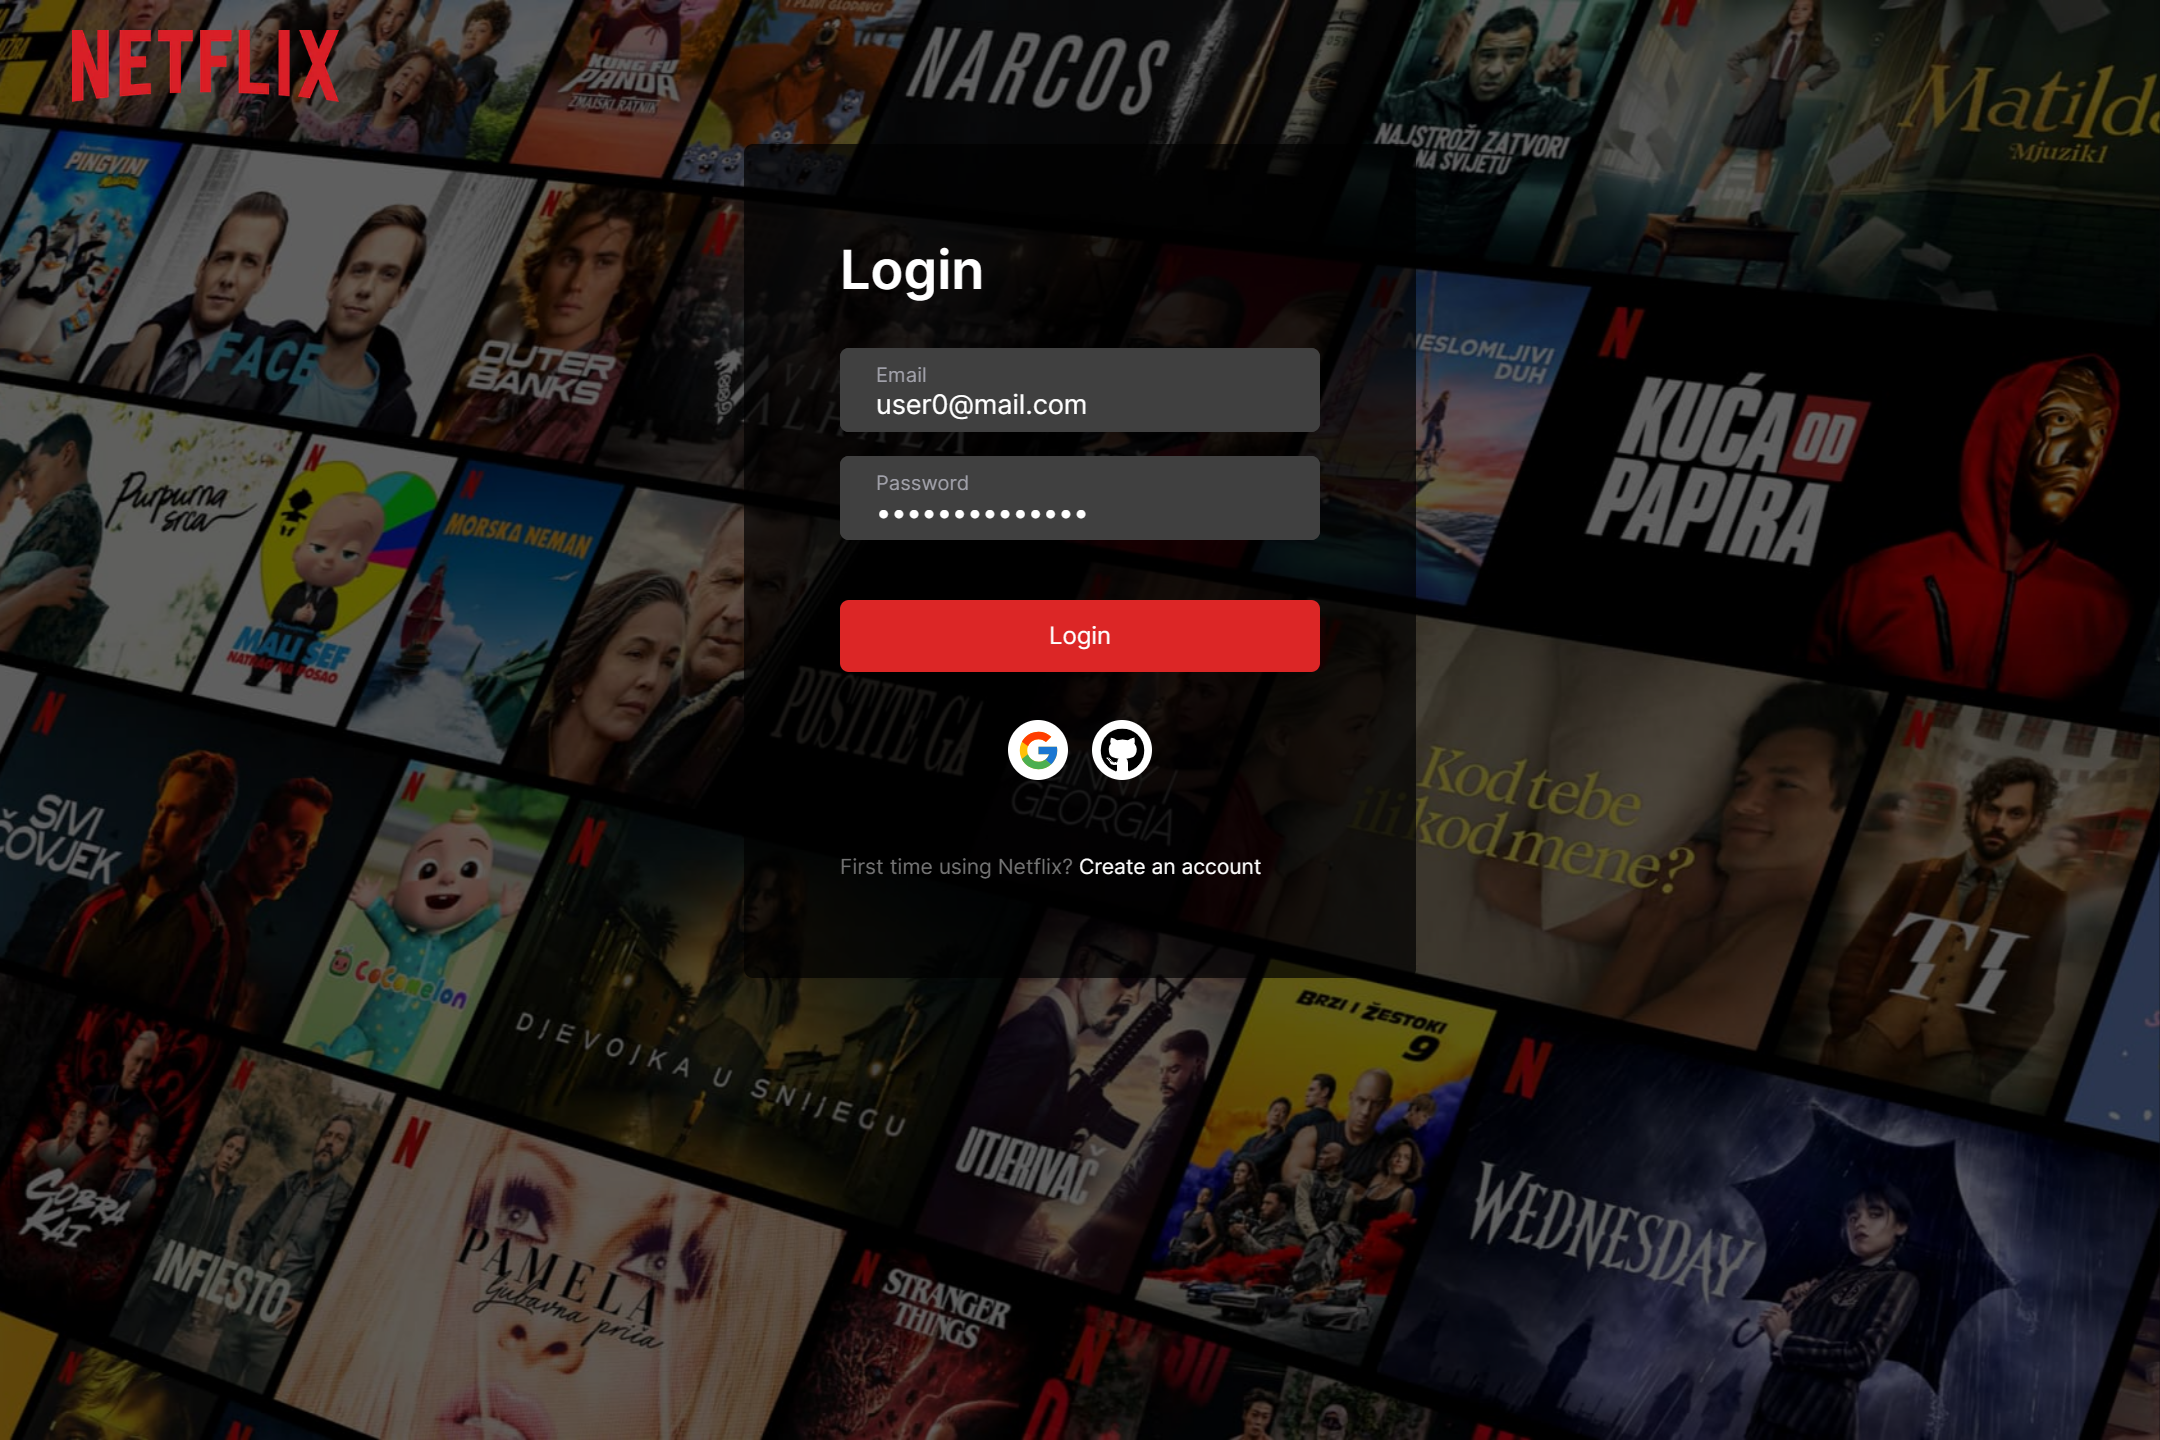Click the Google sign-in icon
The height and width of the screenshot is (1440, 2160).
click(x=1040, y=751)
